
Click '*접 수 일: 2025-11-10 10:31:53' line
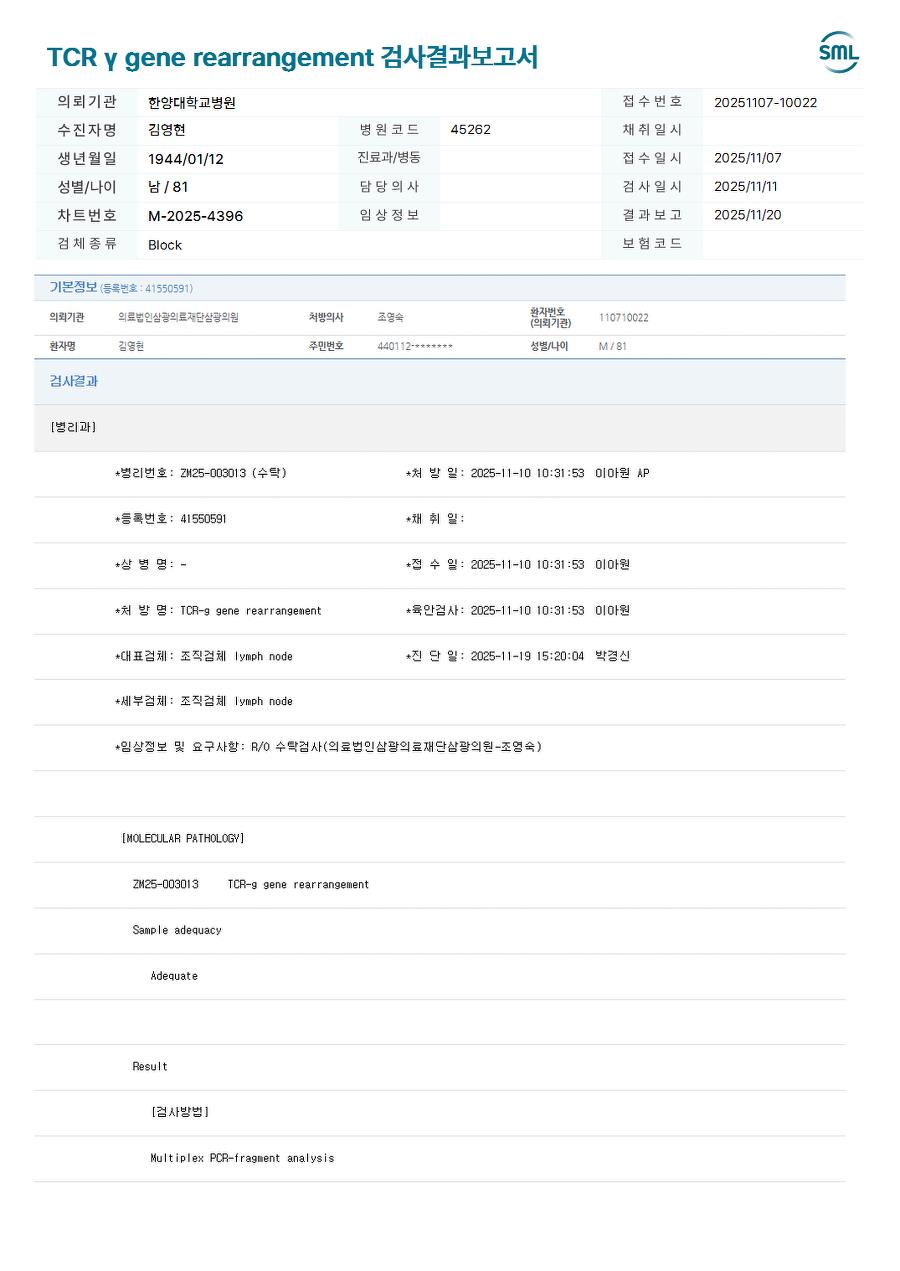[495, 565]
